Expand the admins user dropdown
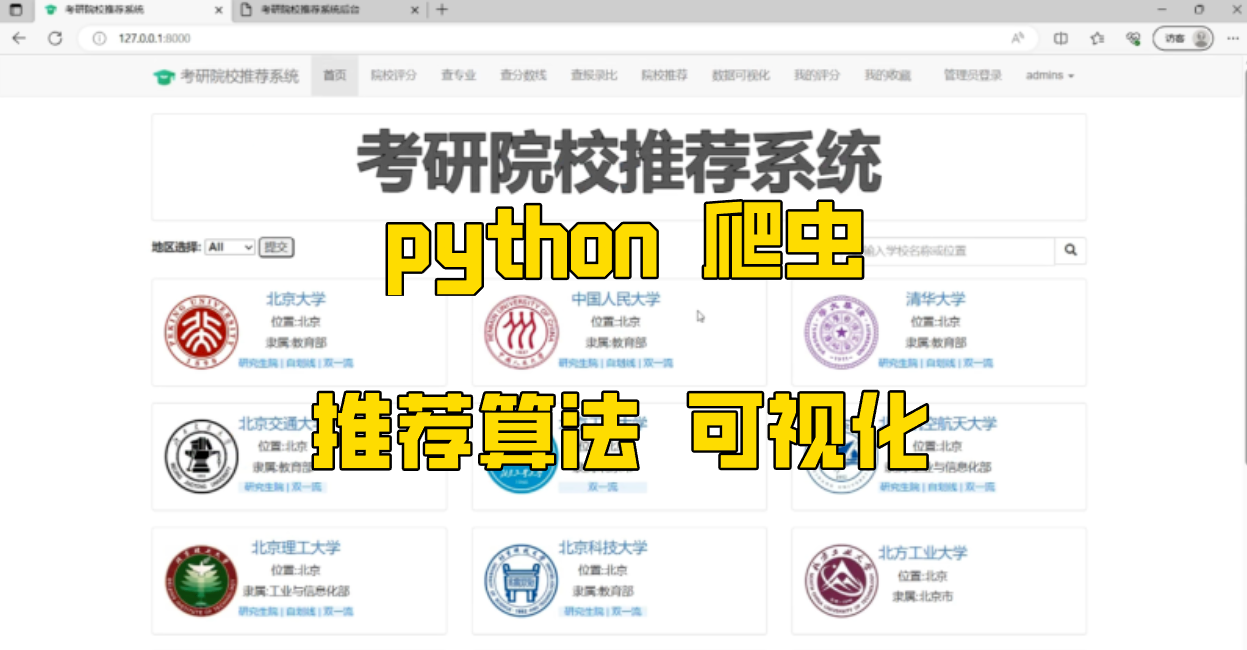 (x=1050, y=76)
